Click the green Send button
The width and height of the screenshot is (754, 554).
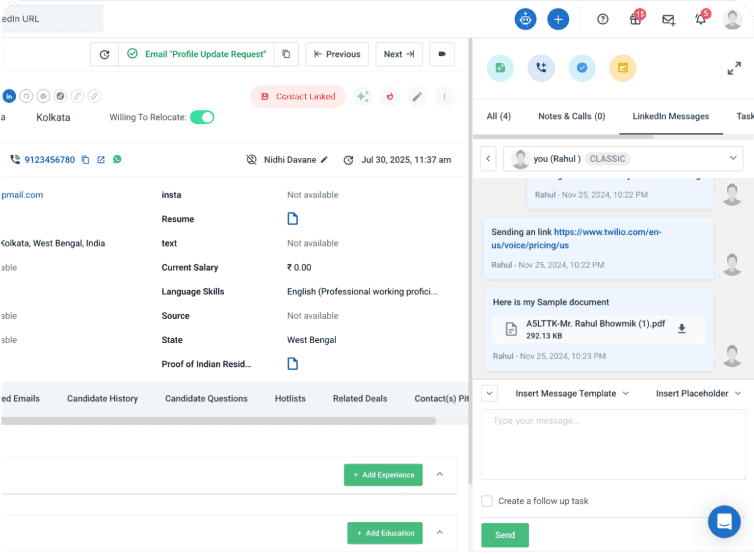(505, 535)
